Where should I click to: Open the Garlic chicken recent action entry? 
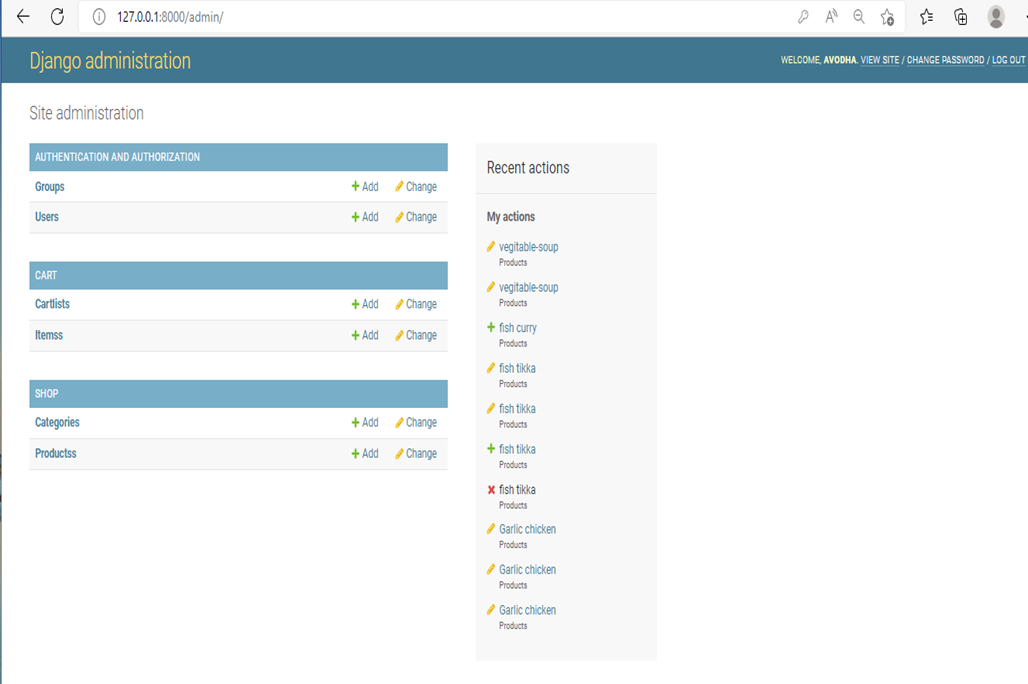pos(528,529)
